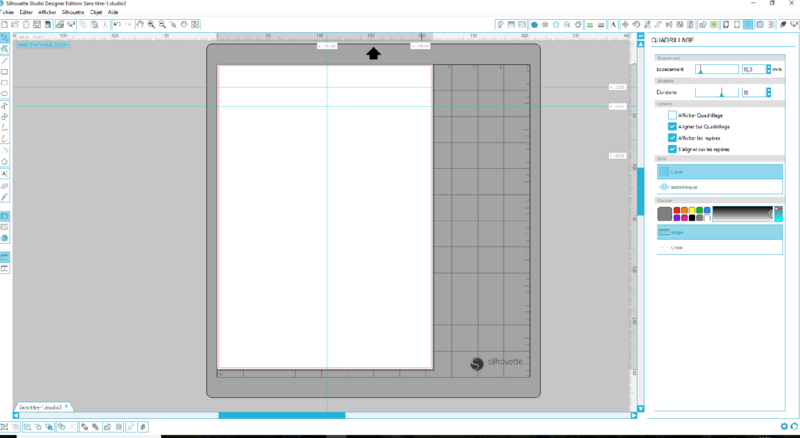Select the Eraser tool in left toolbar
The width and height of the screenshot is (800, 438).
point(5,186)
